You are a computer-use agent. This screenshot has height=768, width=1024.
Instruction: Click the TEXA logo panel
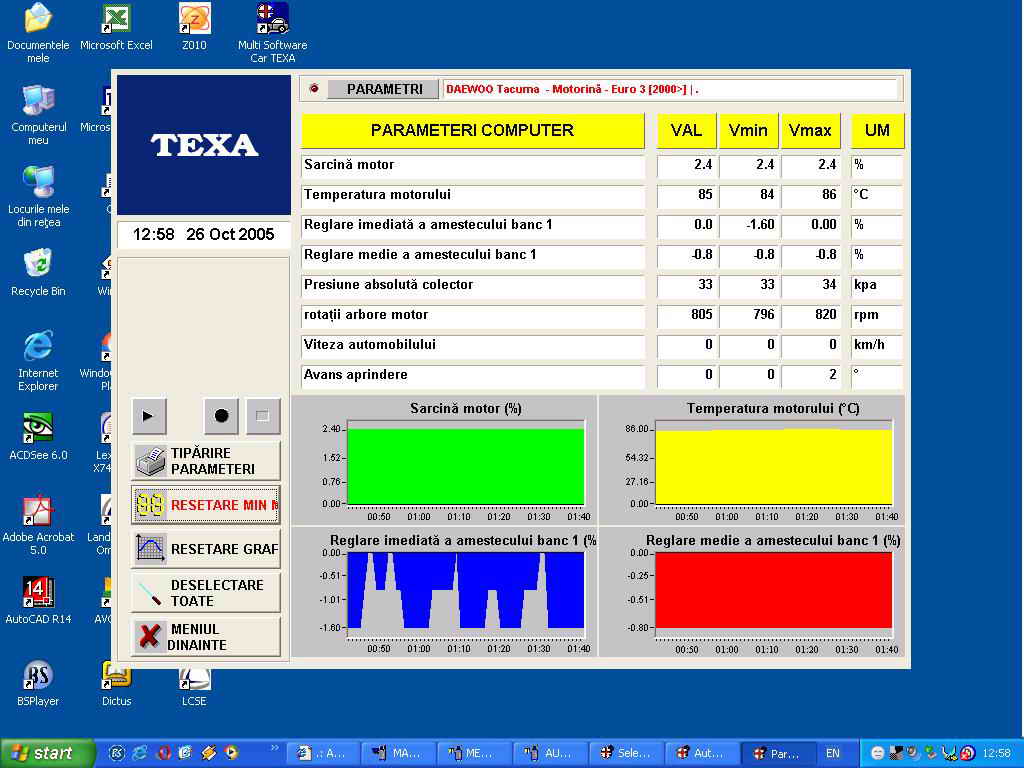pyautogui.click(x=204, y=145)
